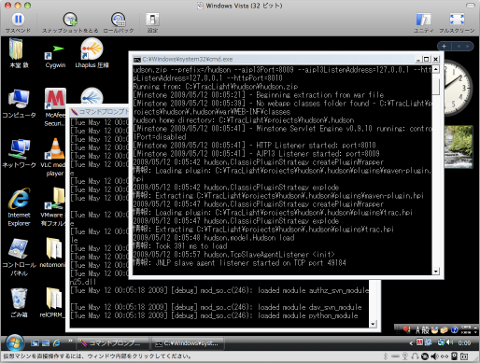Image resolution: width=480 pixels, height=363 pixels.
Task: Select the Lhaplus 圧縮 desktop shortcut
Action: 92,53
